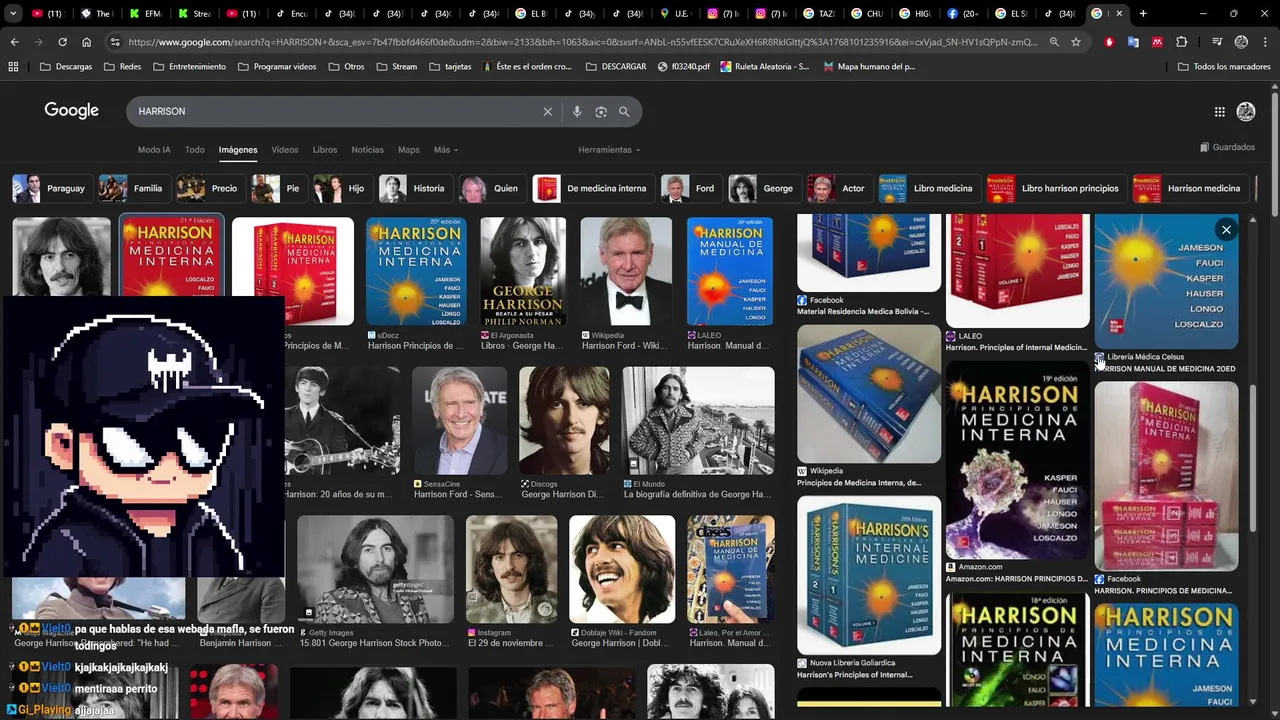The height and width of the screenshot is (720, 1280).
Task: Open the Ruleta Aleatoria bookmark
Action: [x=765, y=67]
